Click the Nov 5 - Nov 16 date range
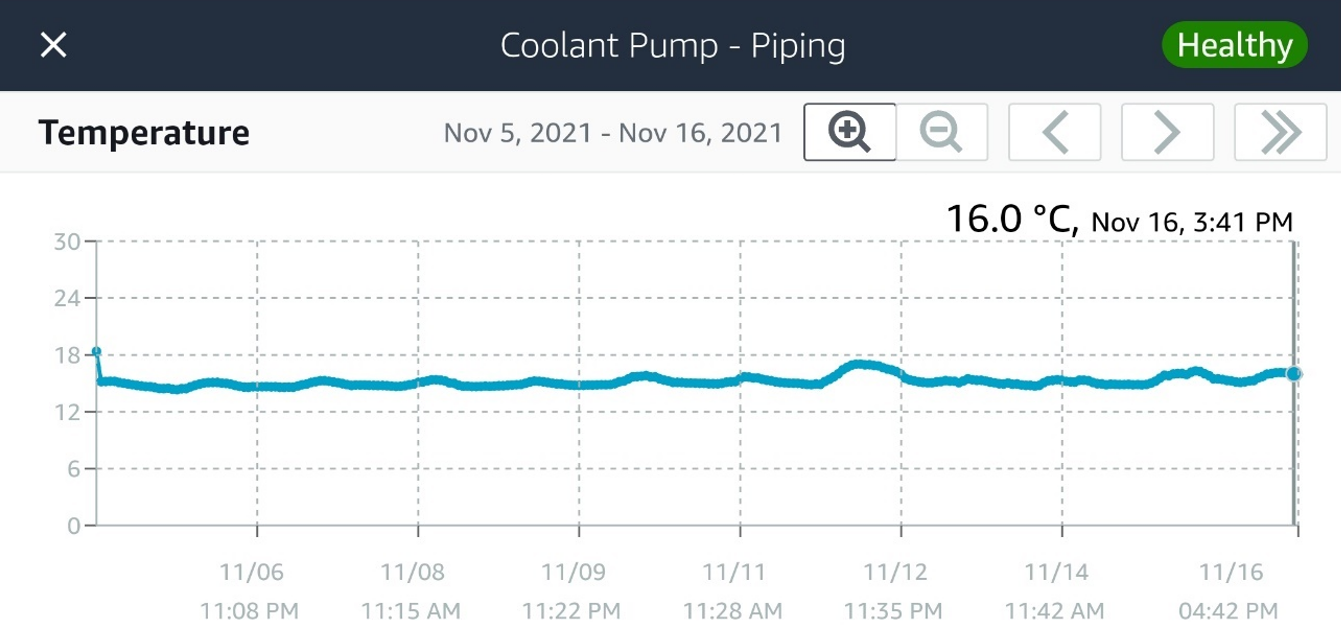The height and width of the screenshot is (630, 1341). coord(613,133)
